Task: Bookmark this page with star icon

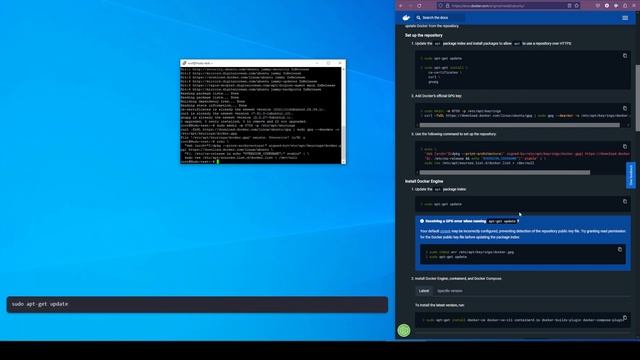Action: point(577,6)
